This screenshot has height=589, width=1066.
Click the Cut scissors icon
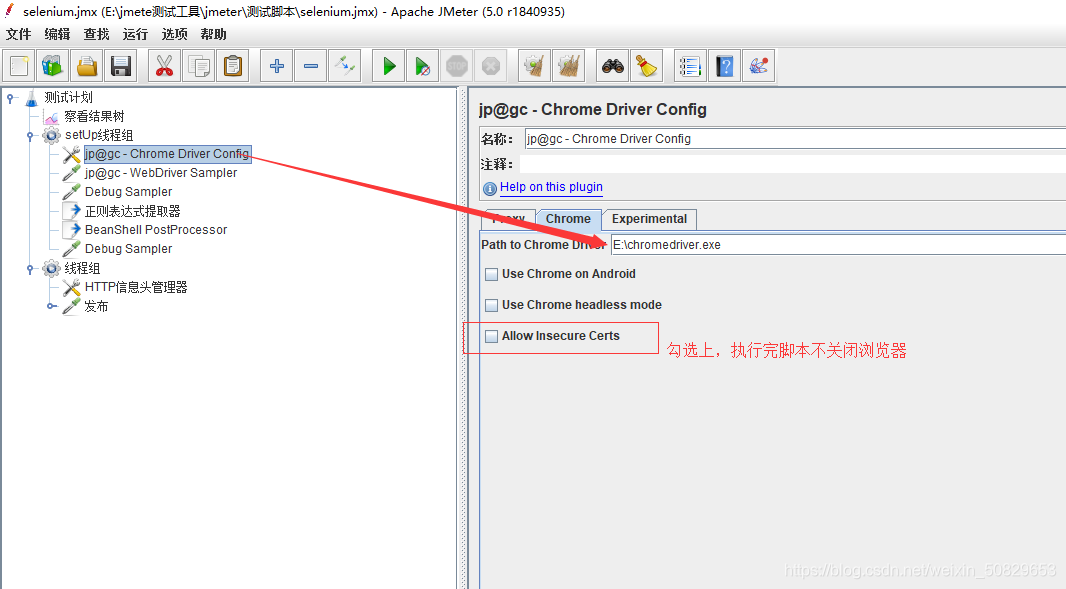pos(165,66)
